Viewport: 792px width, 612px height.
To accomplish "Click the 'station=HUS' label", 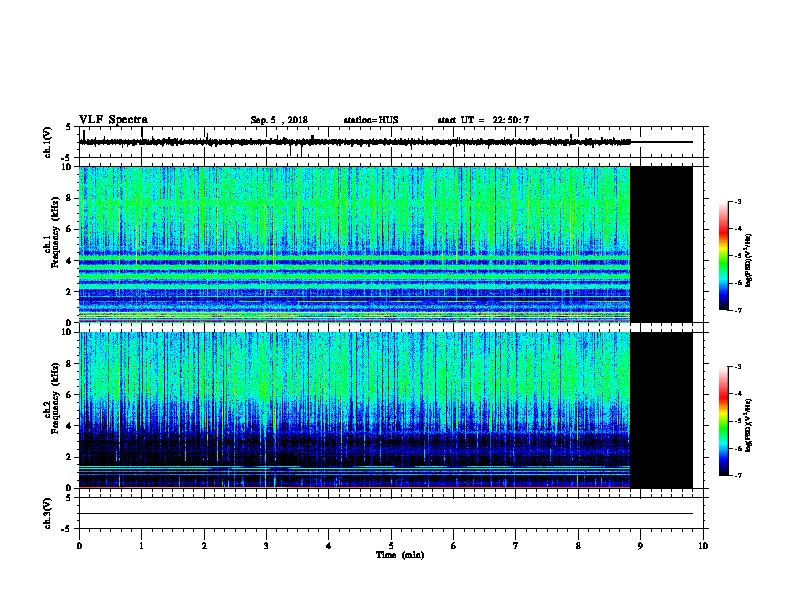I will (x=371, y=120).
